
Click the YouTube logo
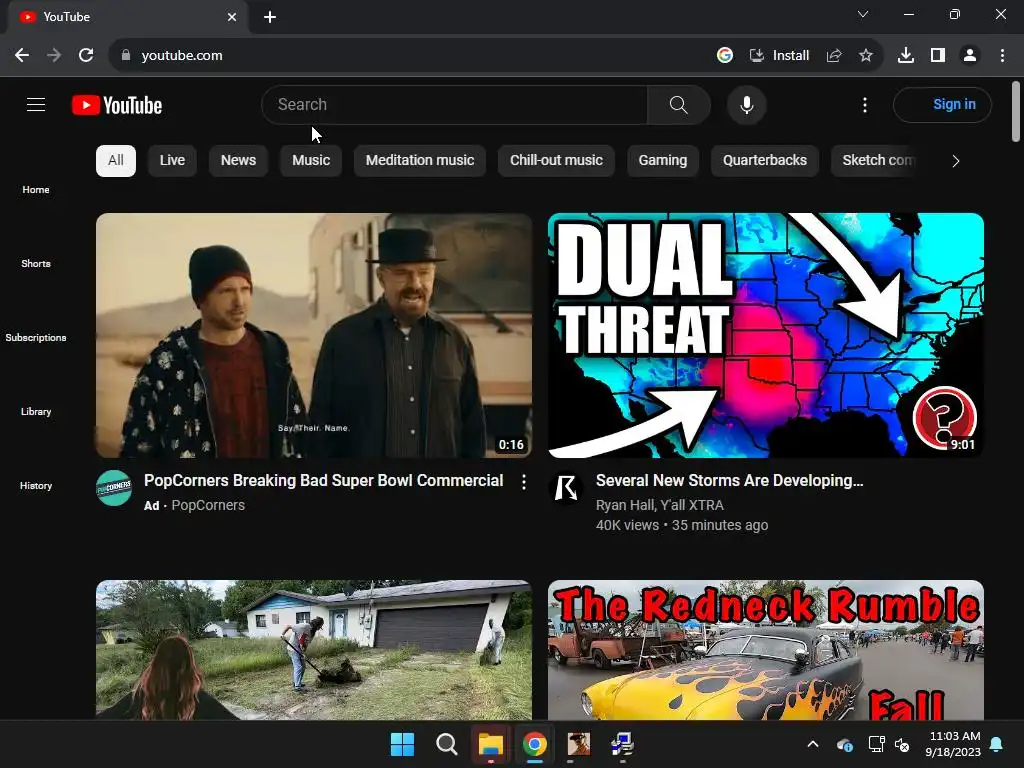tap(117, 105)
